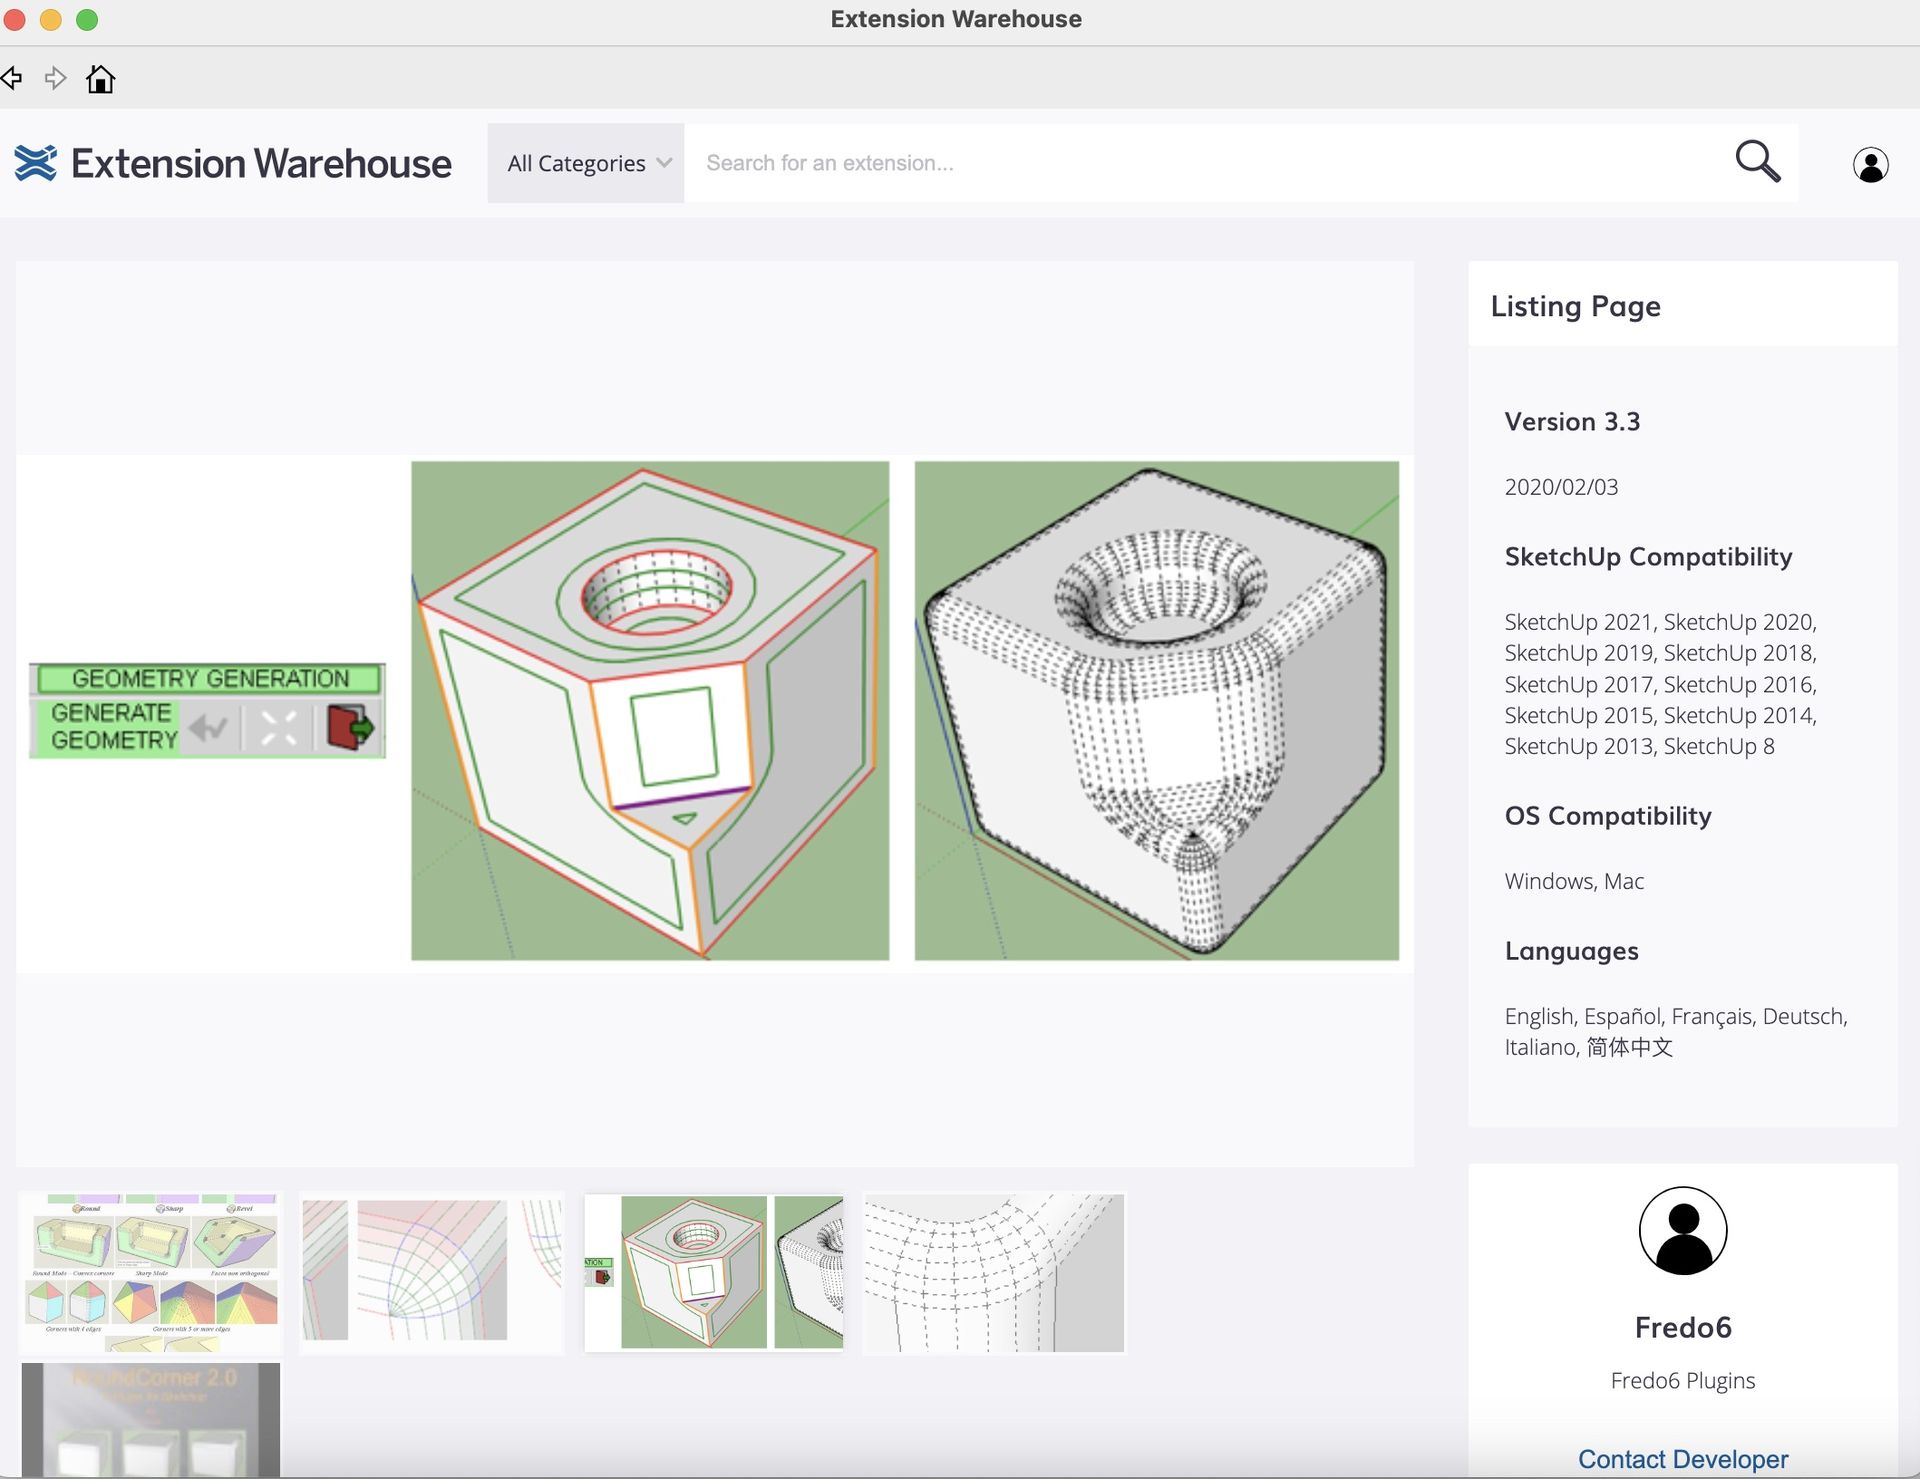Viewport: 1920px width, 1479px height.
Task: Click the back navigation arrow
Action: click(11, 78)
